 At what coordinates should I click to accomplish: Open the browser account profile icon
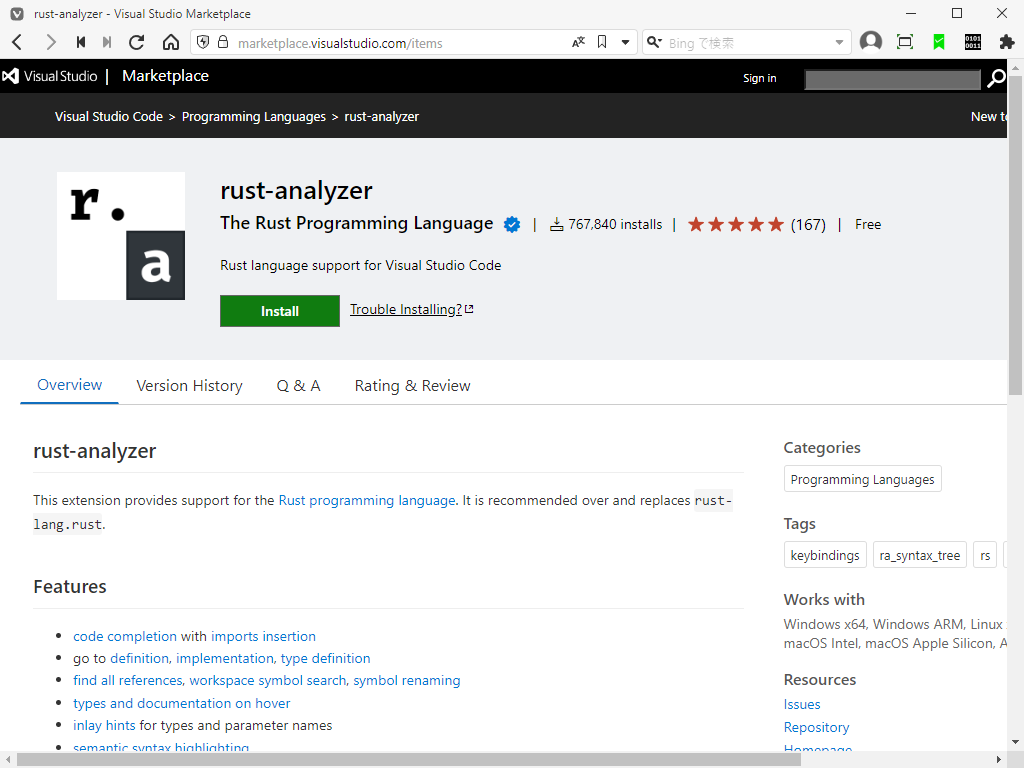pyautogui.click(x=870, y=42)
